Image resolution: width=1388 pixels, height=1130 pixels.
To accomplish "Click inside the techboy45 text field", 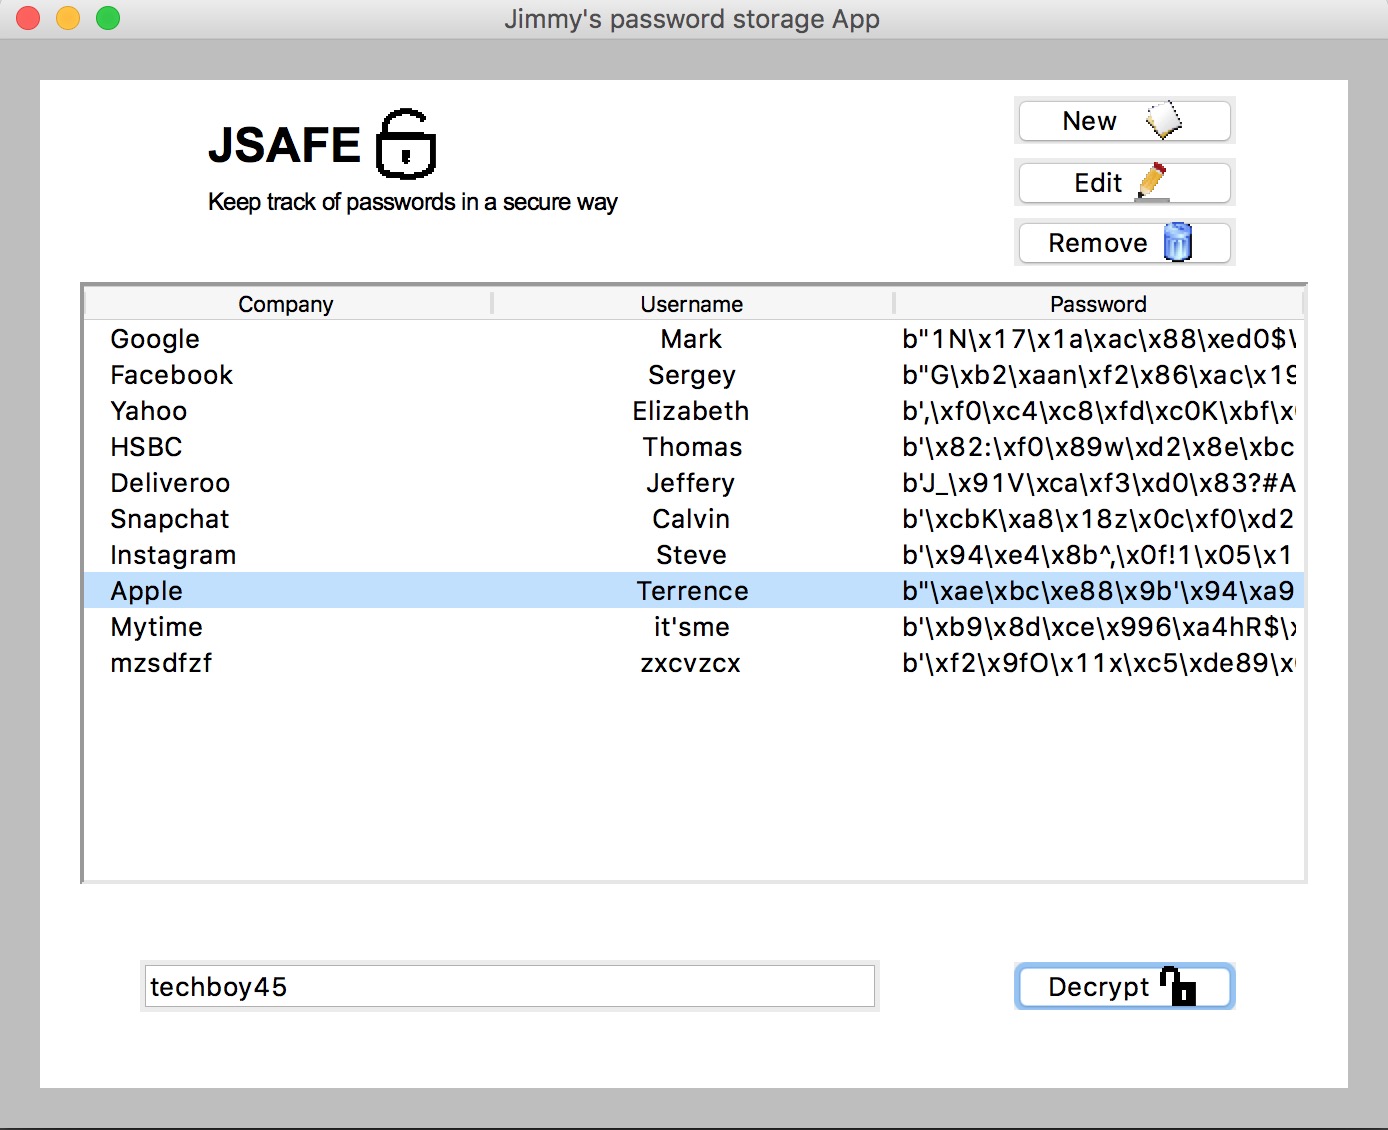I will (x=510, y=986).
